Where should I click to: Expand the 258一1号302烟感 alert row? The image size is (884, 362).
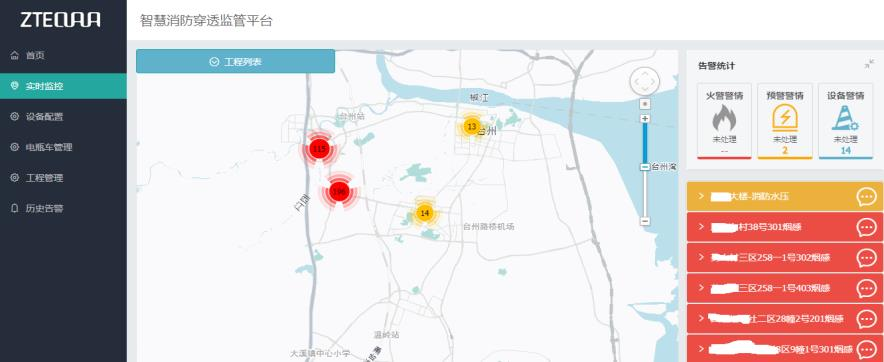pos(785,258)
